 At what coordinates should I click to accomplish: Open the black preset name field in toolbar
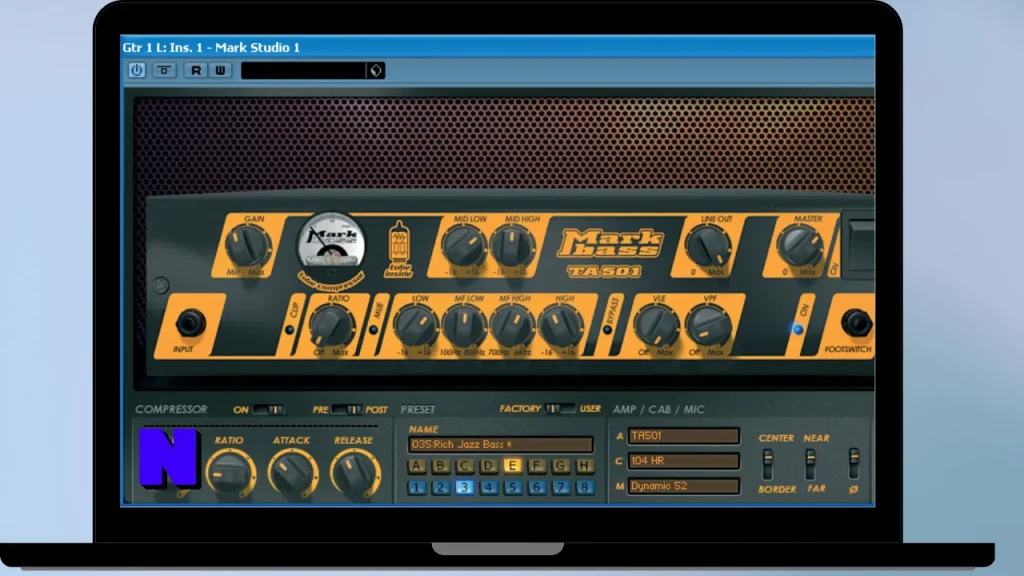304,71
